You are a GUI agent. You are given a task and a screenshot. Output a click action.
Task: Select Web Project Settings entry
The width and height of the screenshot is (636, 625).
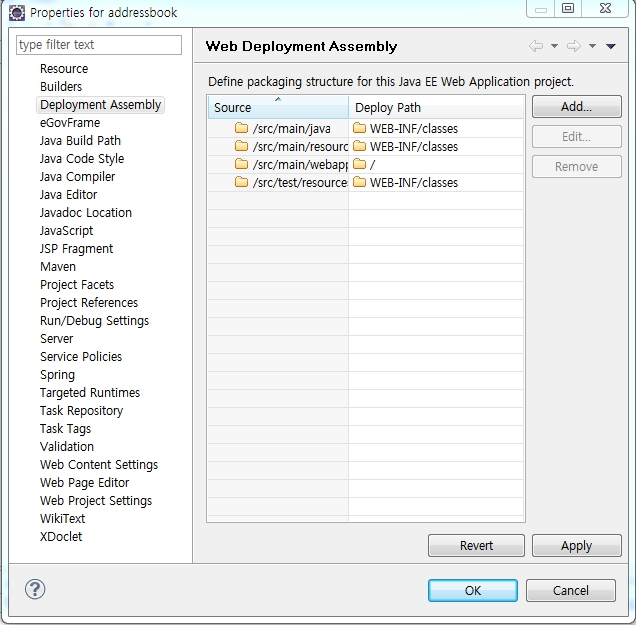(x=96, y=501)
